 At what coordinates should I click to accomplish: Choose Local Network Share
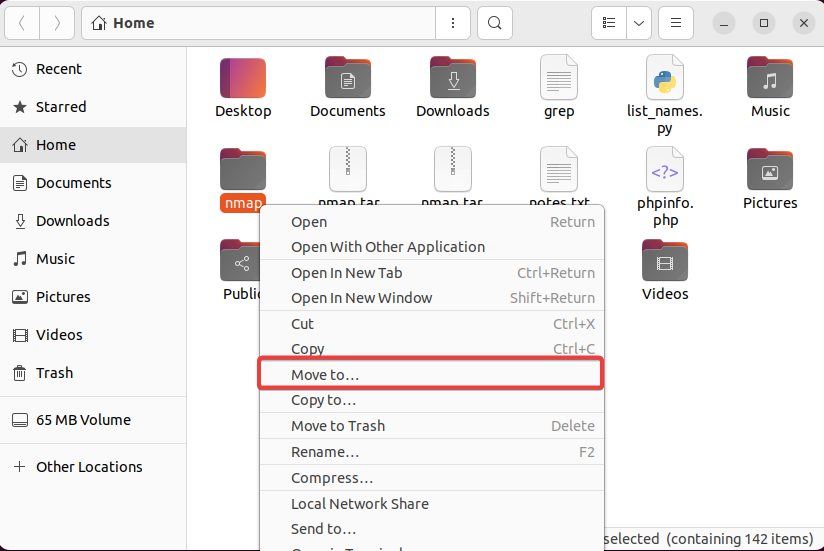tap(431, 504)
